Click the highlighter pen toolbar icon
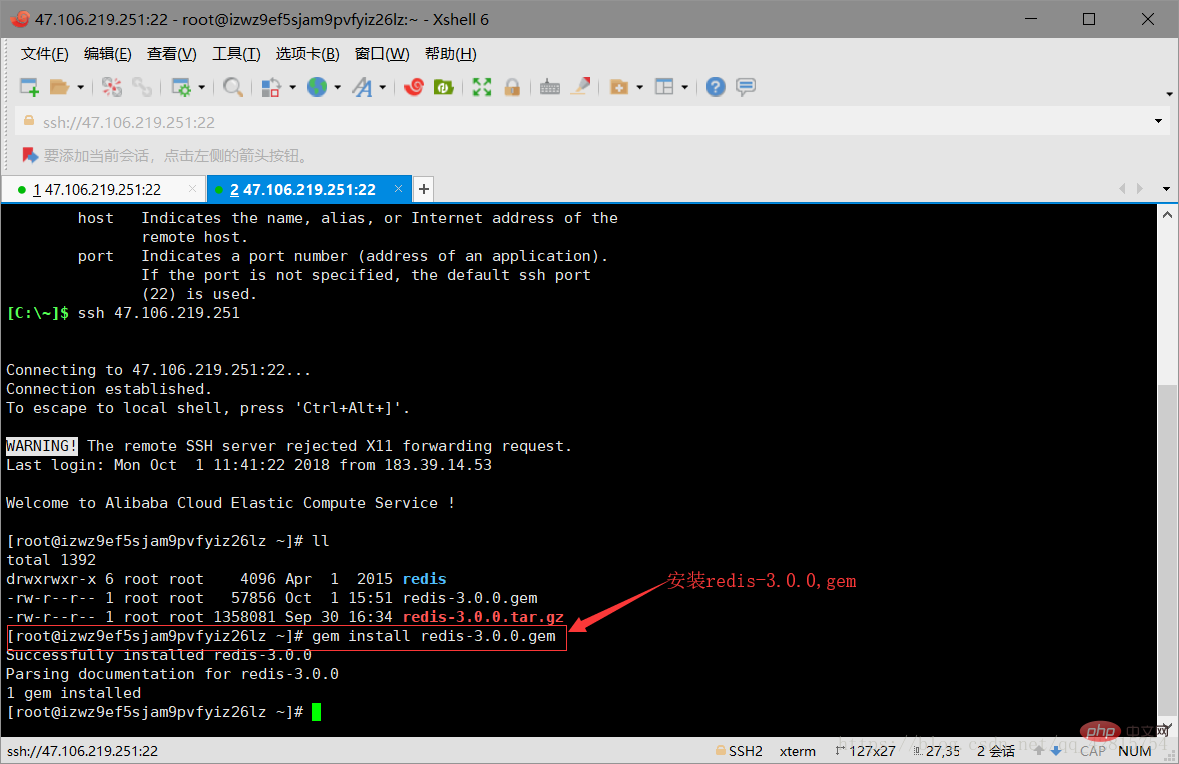The width and height of the screenshot is (1179, 764). tap(580, 87)
